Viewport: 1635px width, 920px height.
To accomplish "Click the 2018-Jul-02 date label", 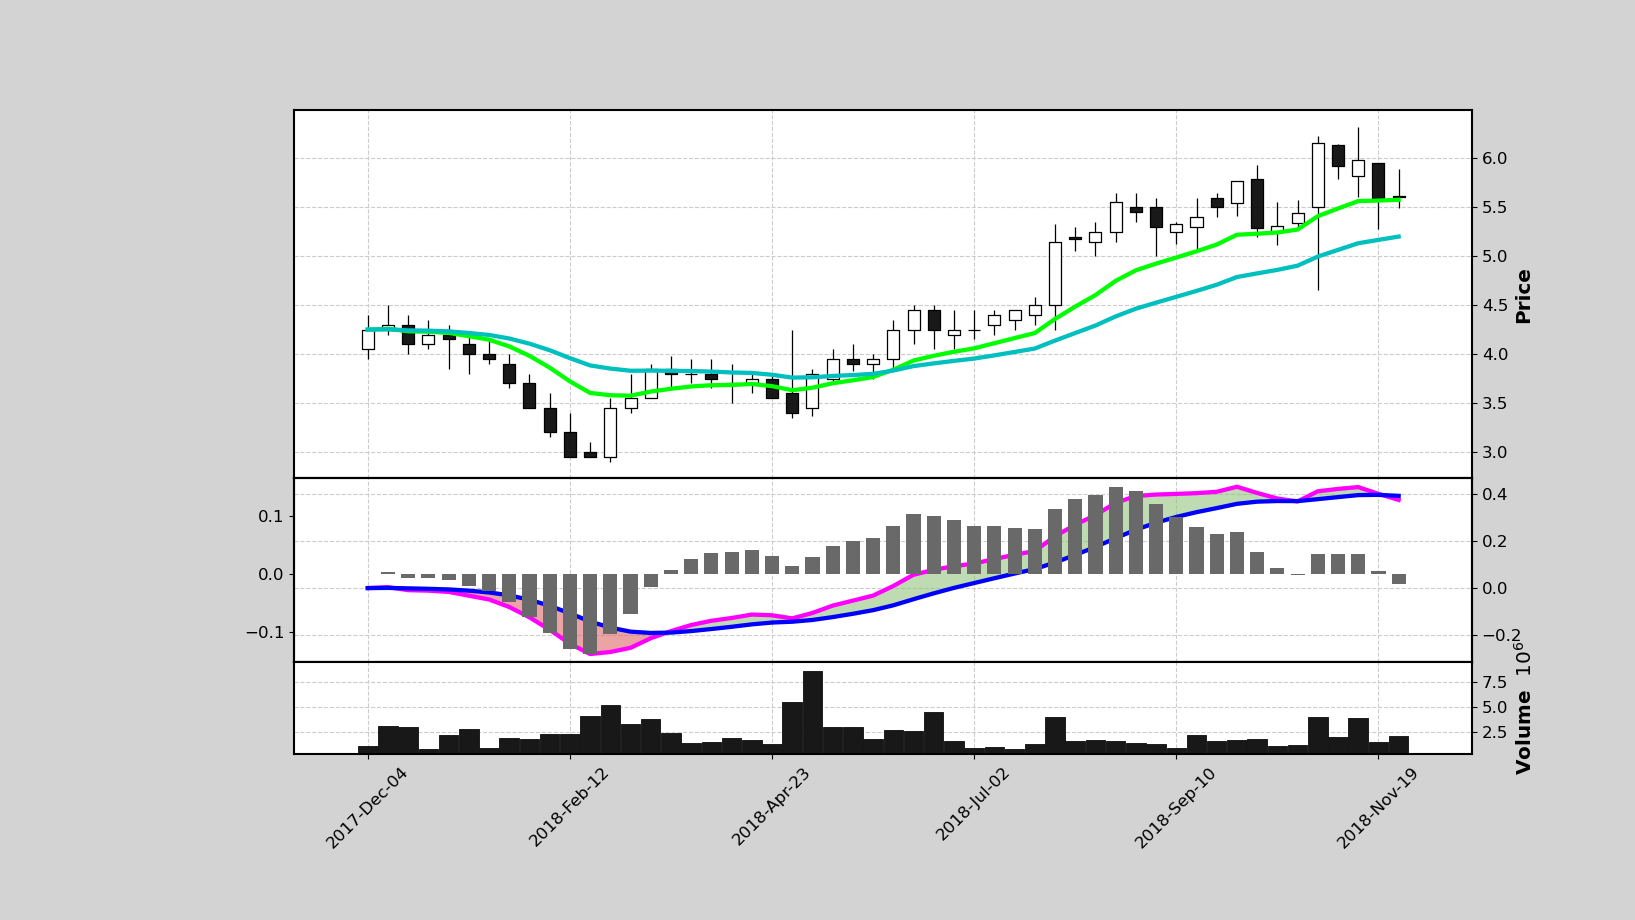I will pos(973,804).
